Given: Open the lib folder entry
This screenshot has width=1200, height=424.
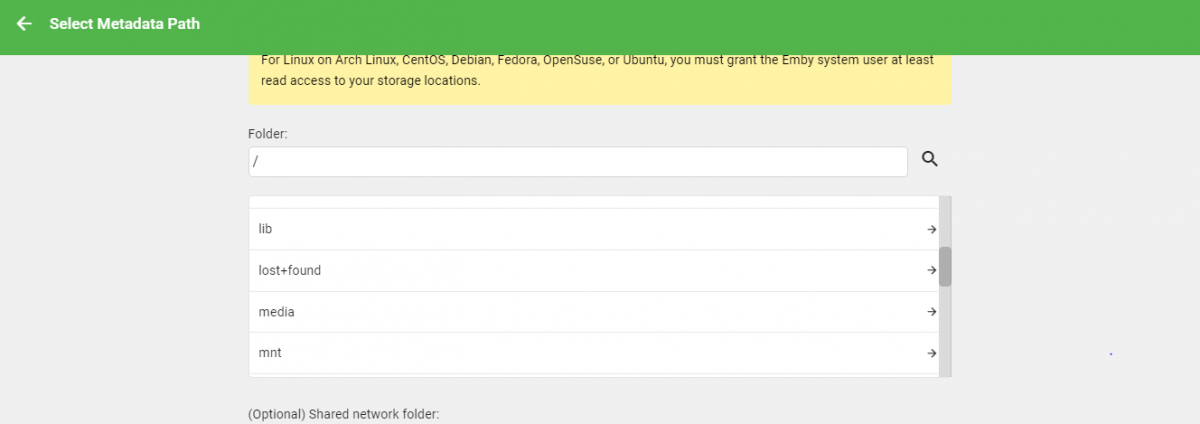Looking at the screenshot, I should coord(266,229).
